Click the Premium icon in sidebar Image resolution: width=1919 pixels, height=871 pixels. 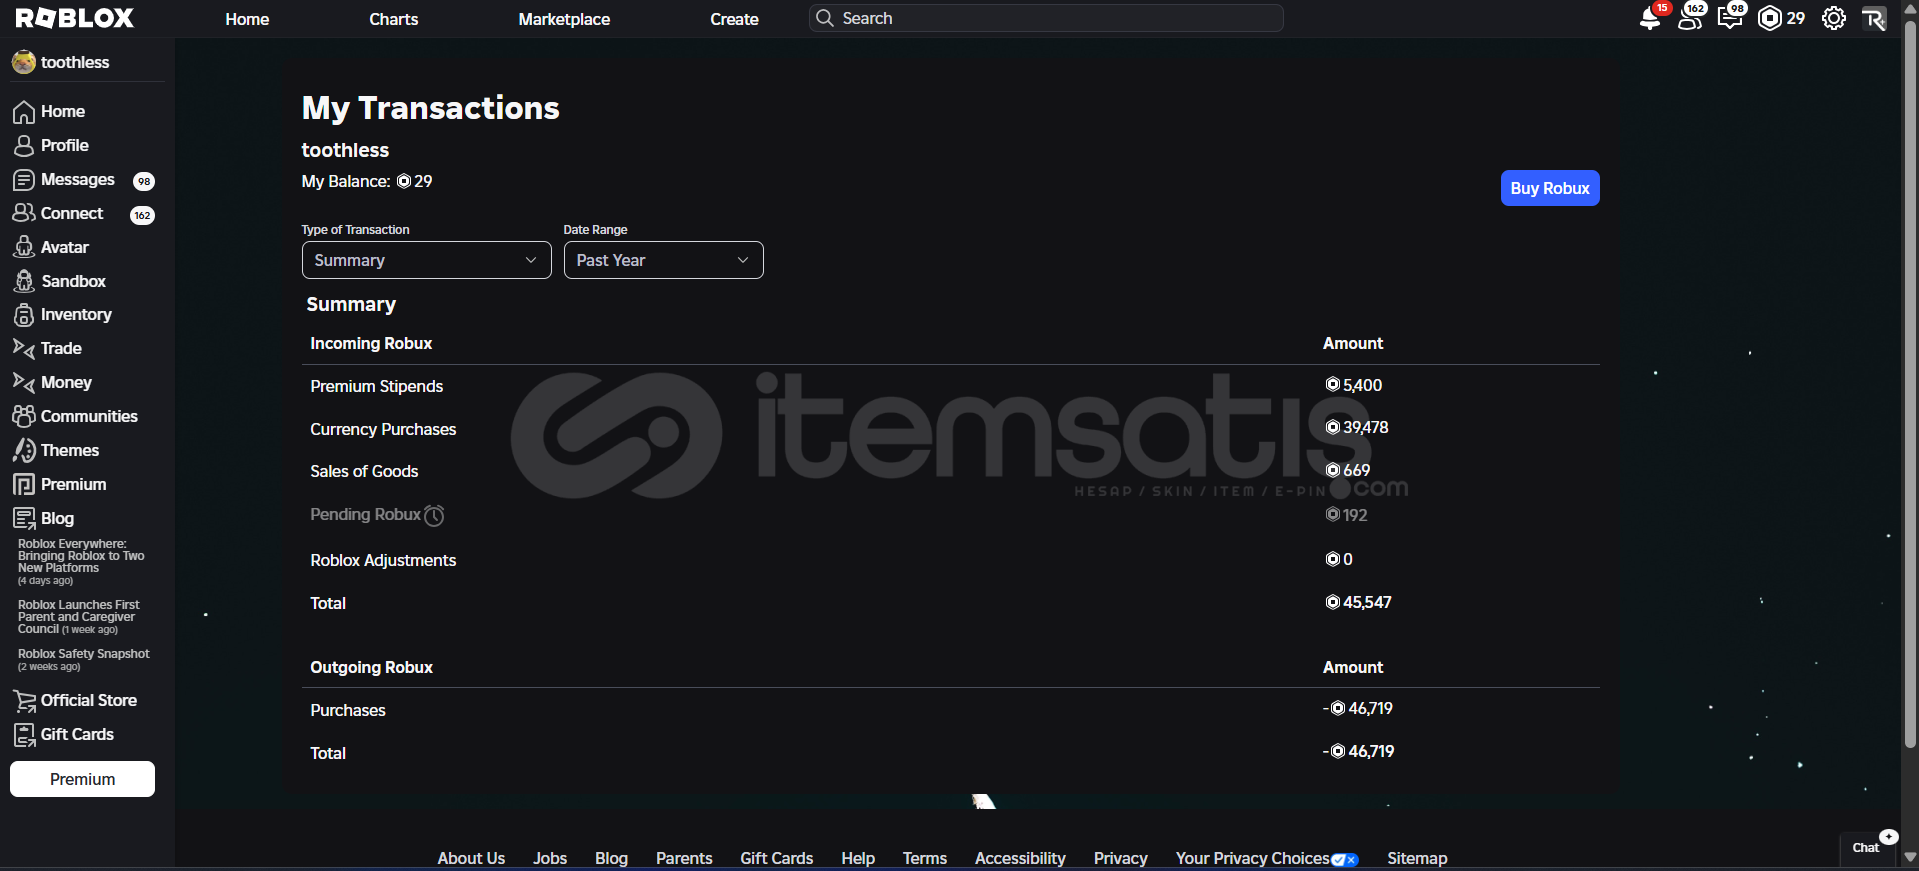24,484
